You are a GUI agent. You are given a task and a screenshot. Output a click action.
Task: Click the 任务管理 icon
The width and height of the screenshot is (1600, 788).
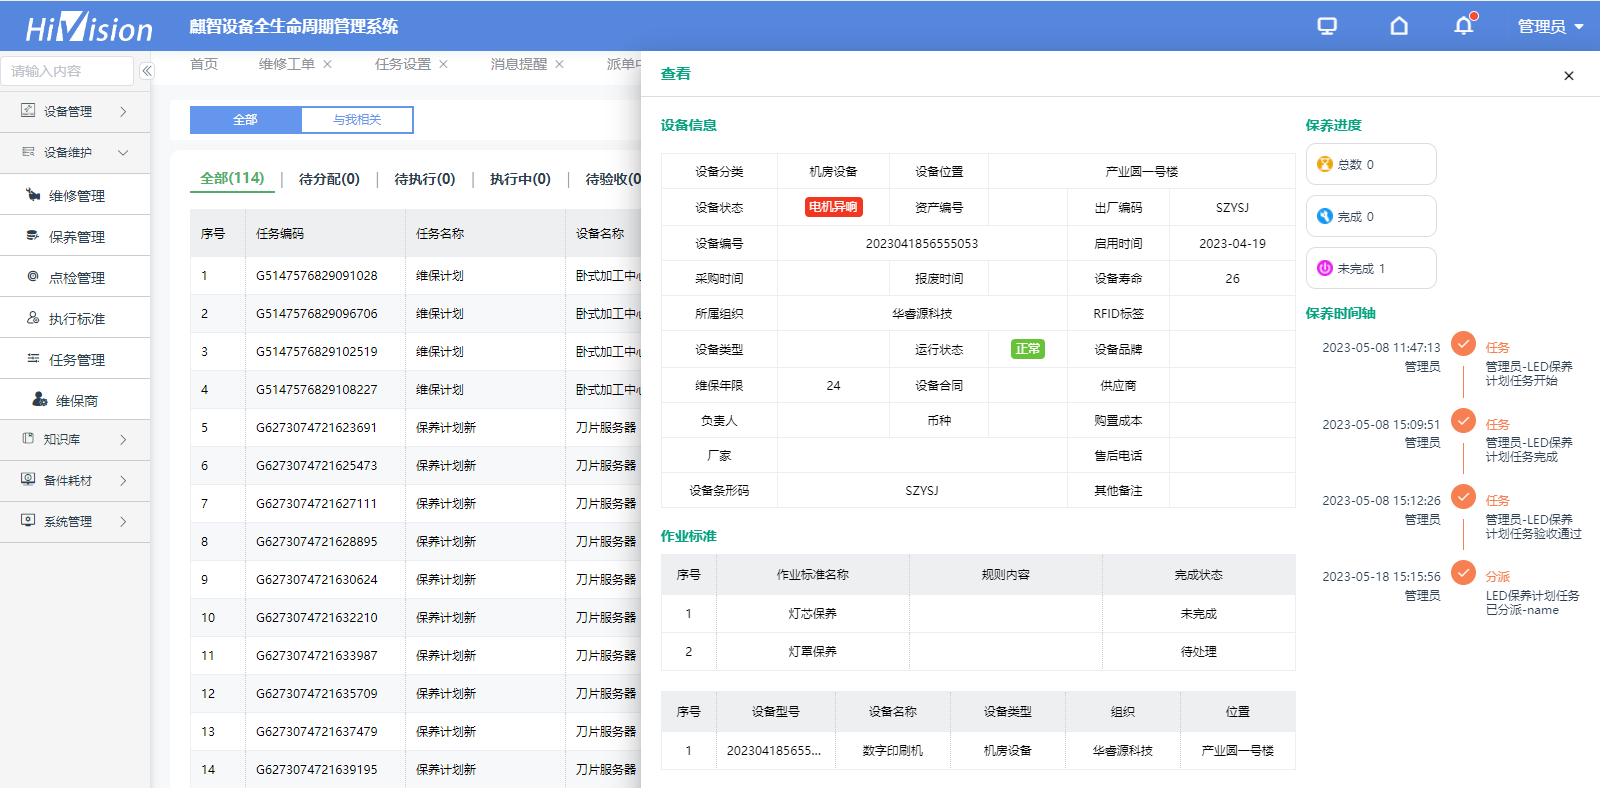click(x=33, y=358)
